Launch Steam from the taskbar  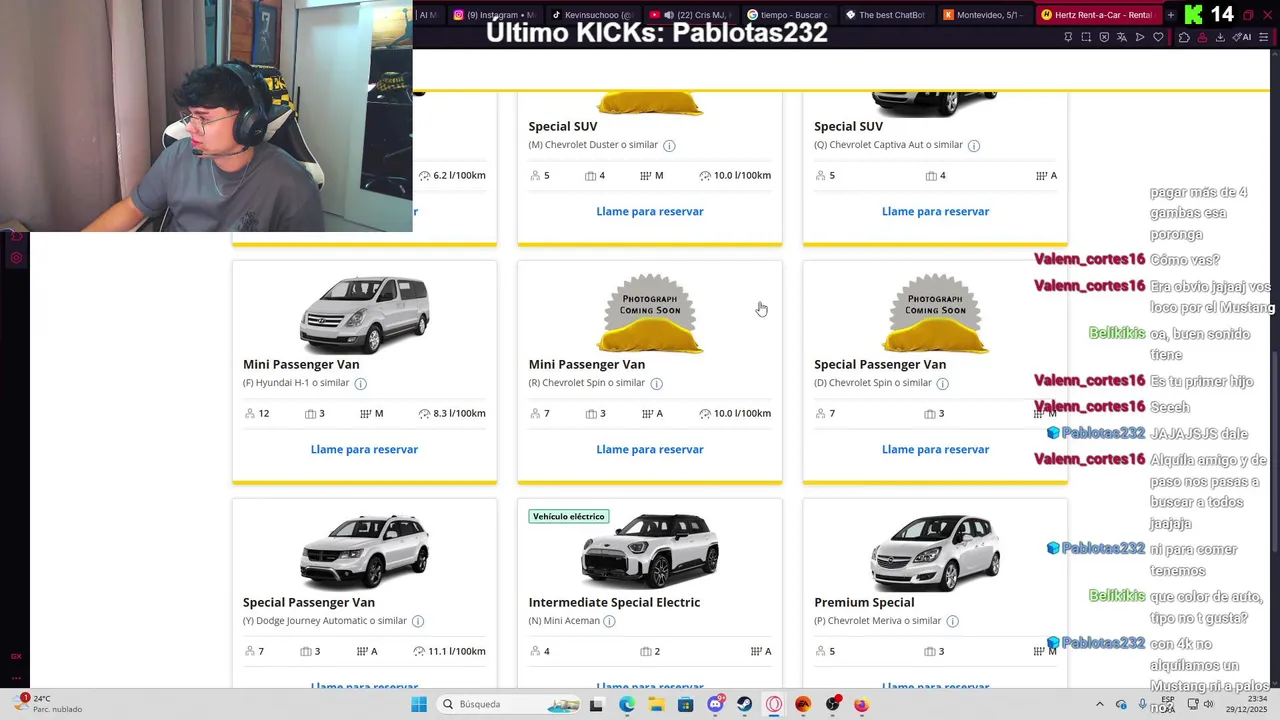point(744,704)
